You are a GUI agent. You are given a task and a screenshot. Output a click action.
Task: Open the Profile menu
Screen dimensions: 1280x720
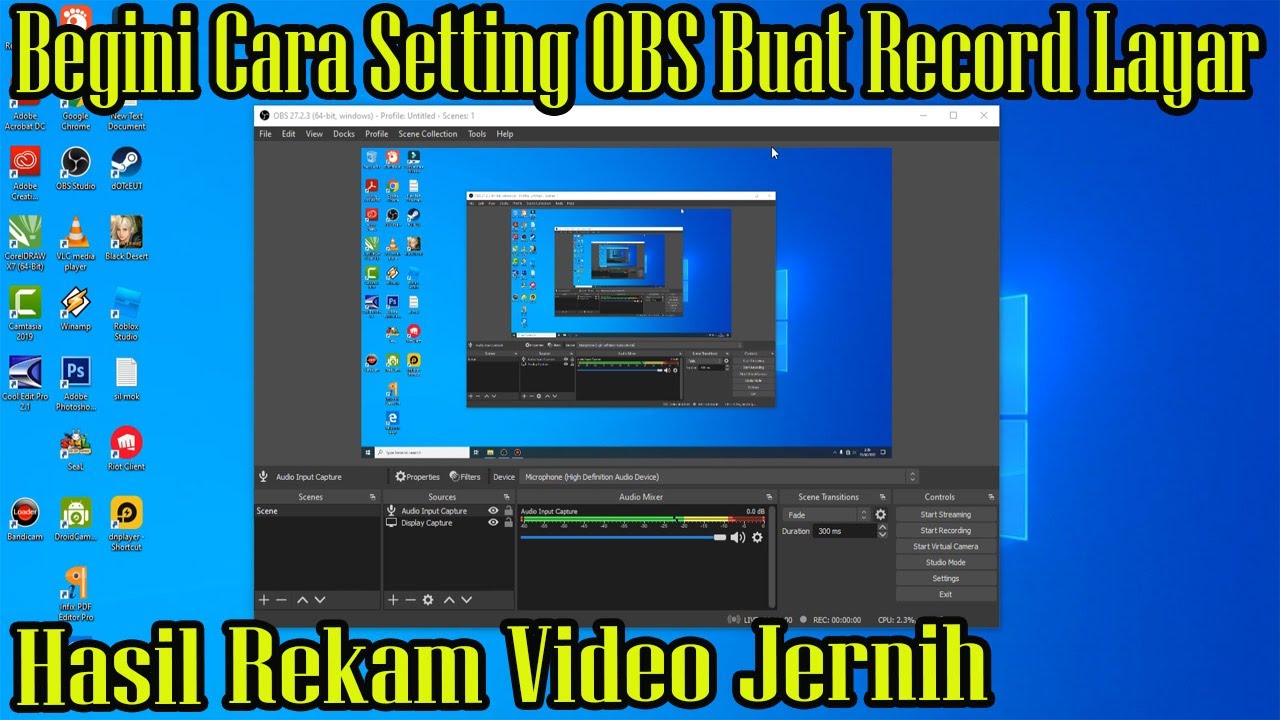click(x=377, y=134)
